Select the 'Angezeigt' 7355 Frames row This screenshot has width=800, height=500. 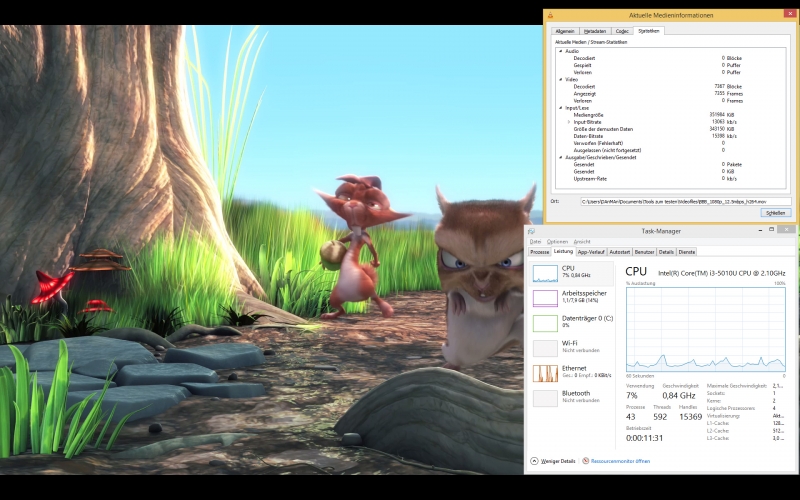tap(672, 94)
